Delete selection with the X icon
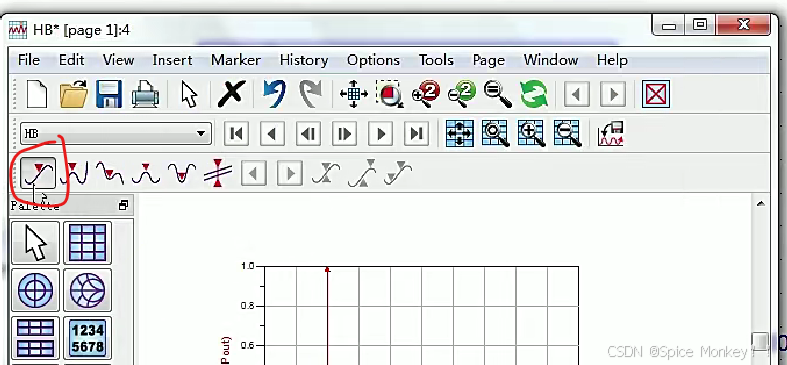787x365 pixels. [231, 94]
